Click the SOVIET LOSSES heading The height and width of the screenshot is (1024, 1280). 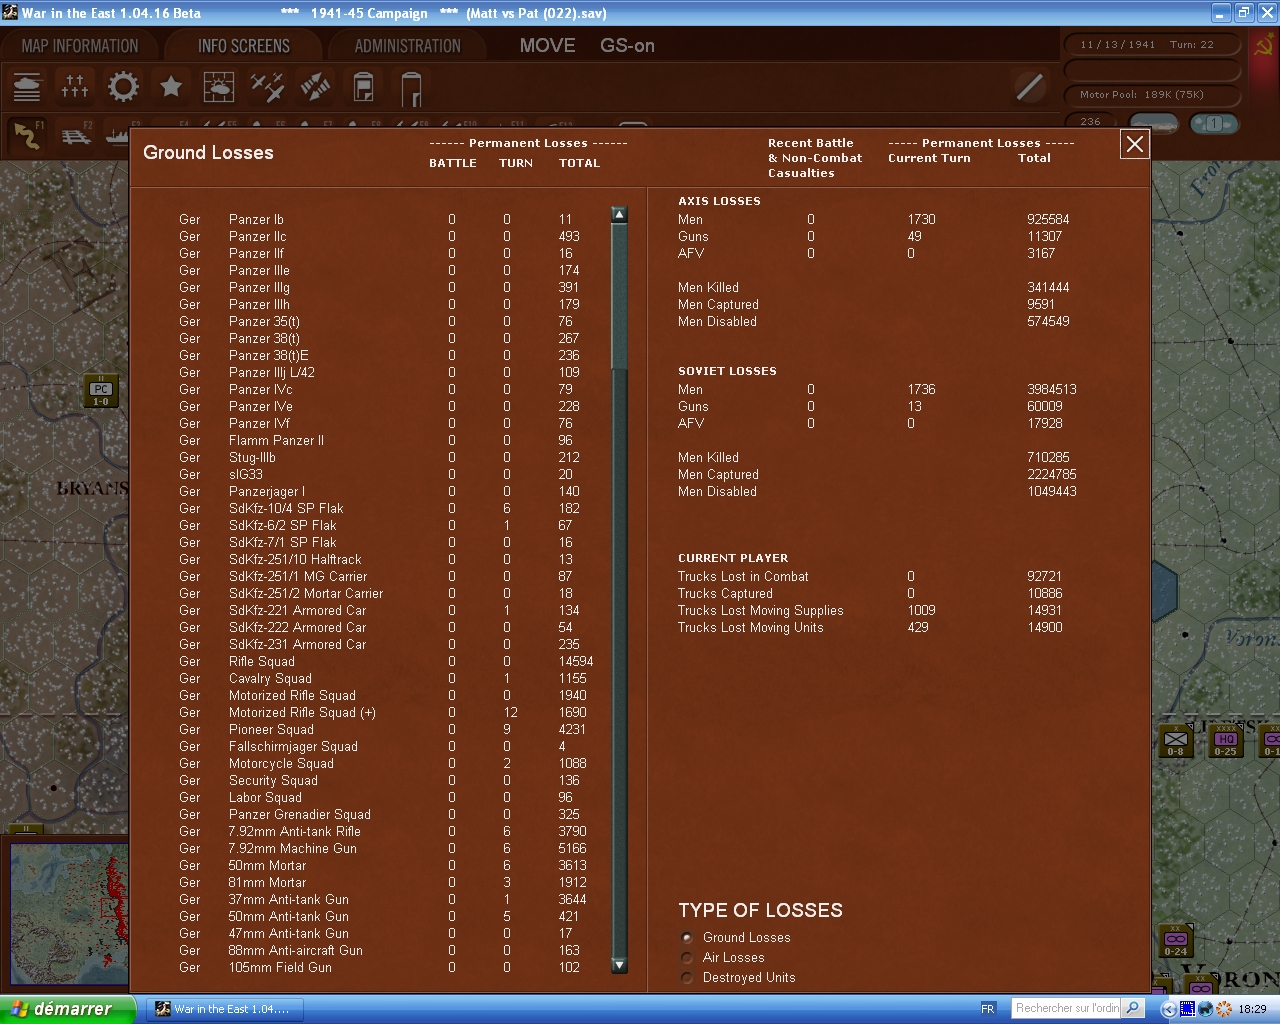(x=727, y=372)
